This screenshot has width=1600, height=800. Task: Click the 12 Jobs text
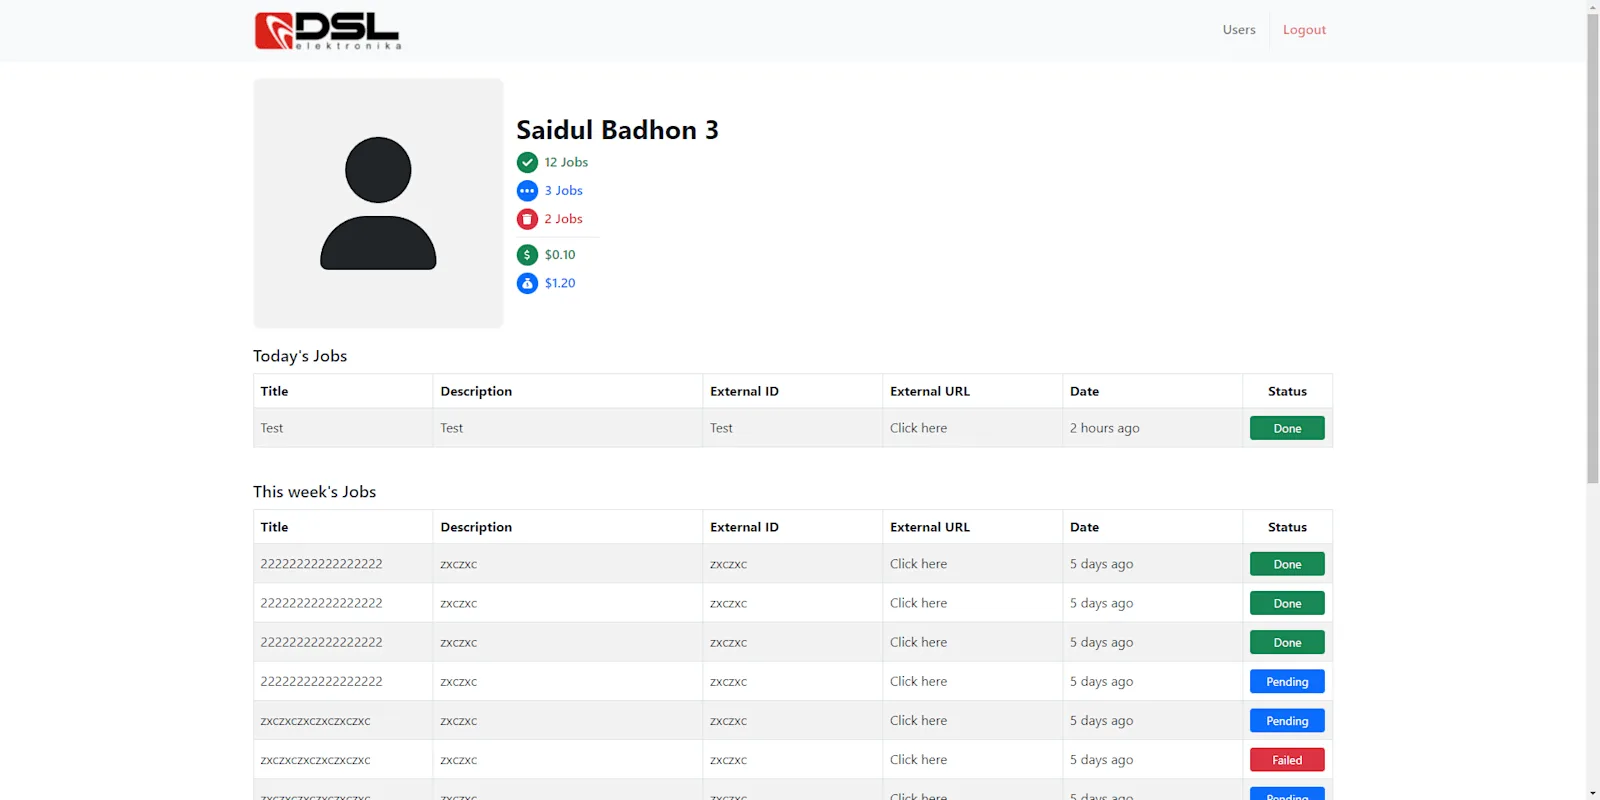566,162
